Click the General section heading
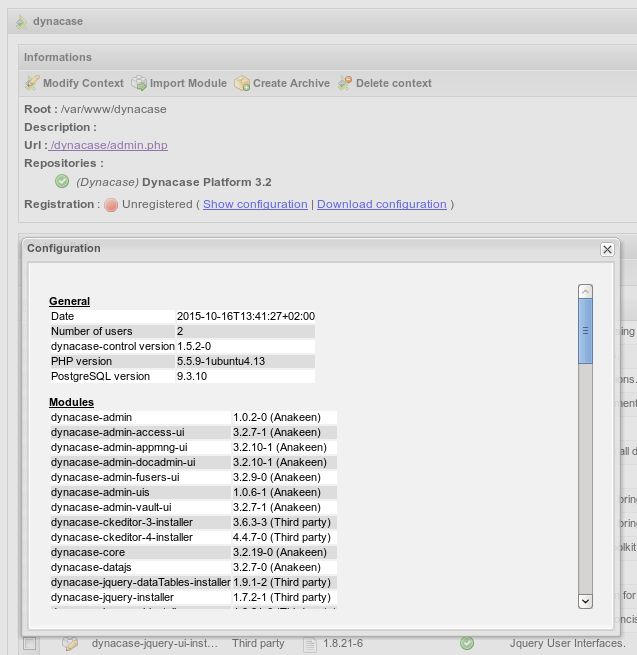The image size is (637, 655). pos(69,301)
